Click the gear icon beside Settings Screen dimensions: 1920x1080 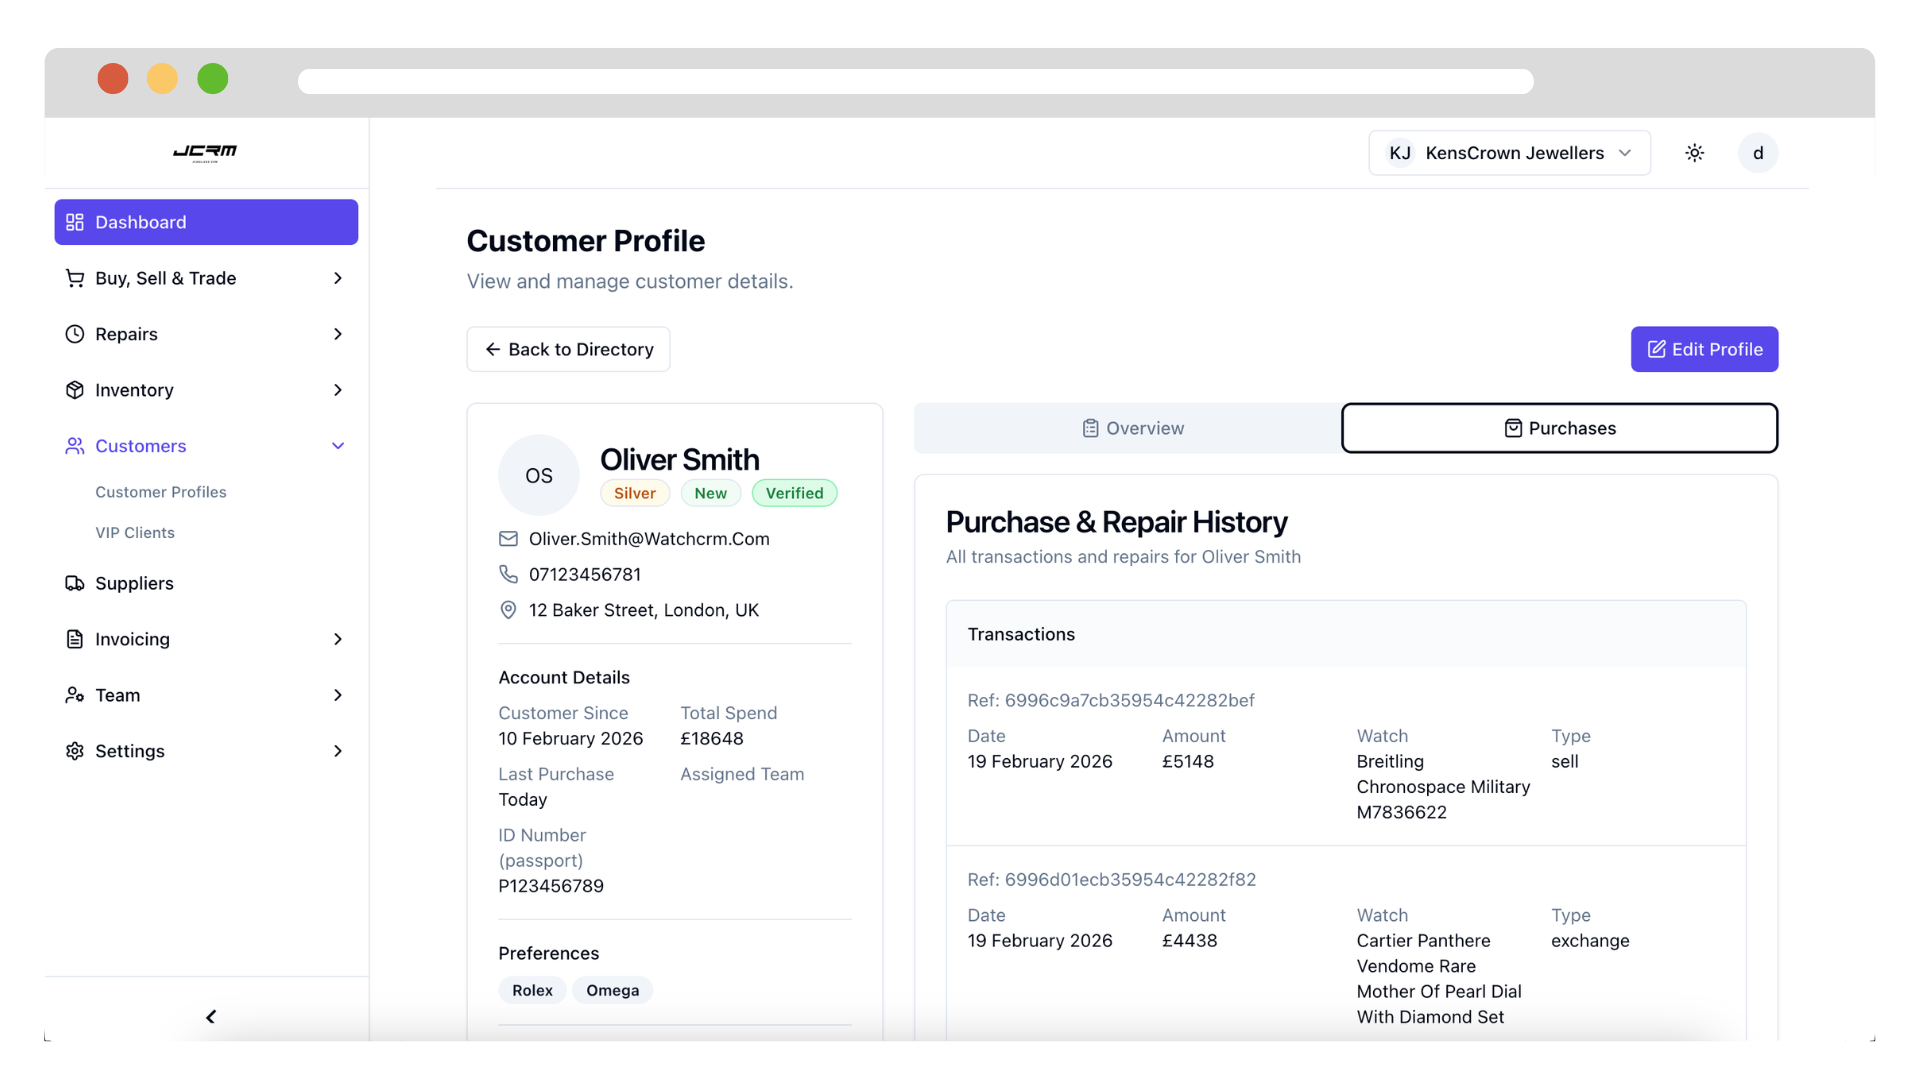click(x=75, y=751)
